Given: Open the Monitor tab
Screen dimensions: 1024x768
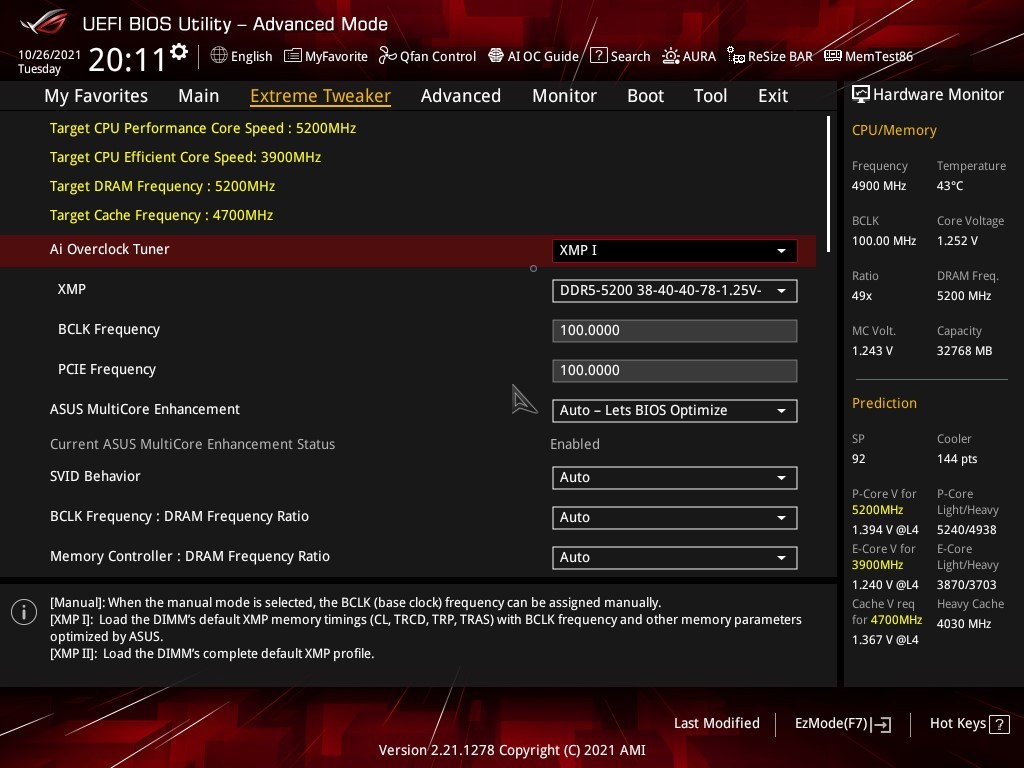Looking at the screenshot, I should point(564,96).
